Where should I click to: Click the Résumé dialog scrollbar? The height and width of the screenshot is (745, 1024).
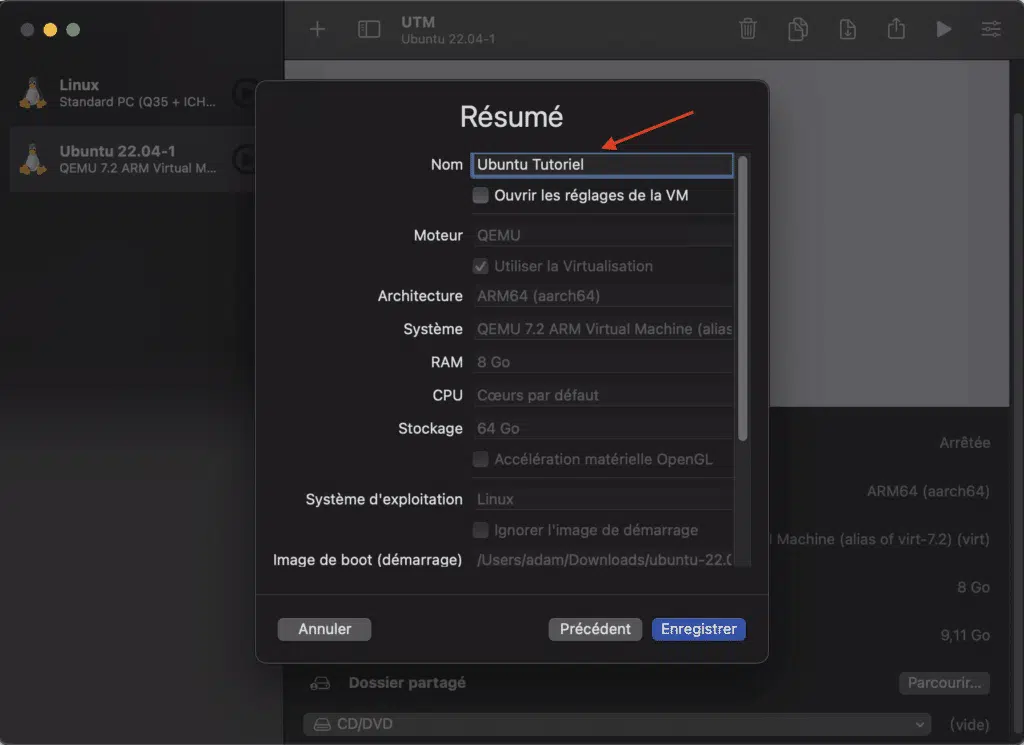point(743,298)
